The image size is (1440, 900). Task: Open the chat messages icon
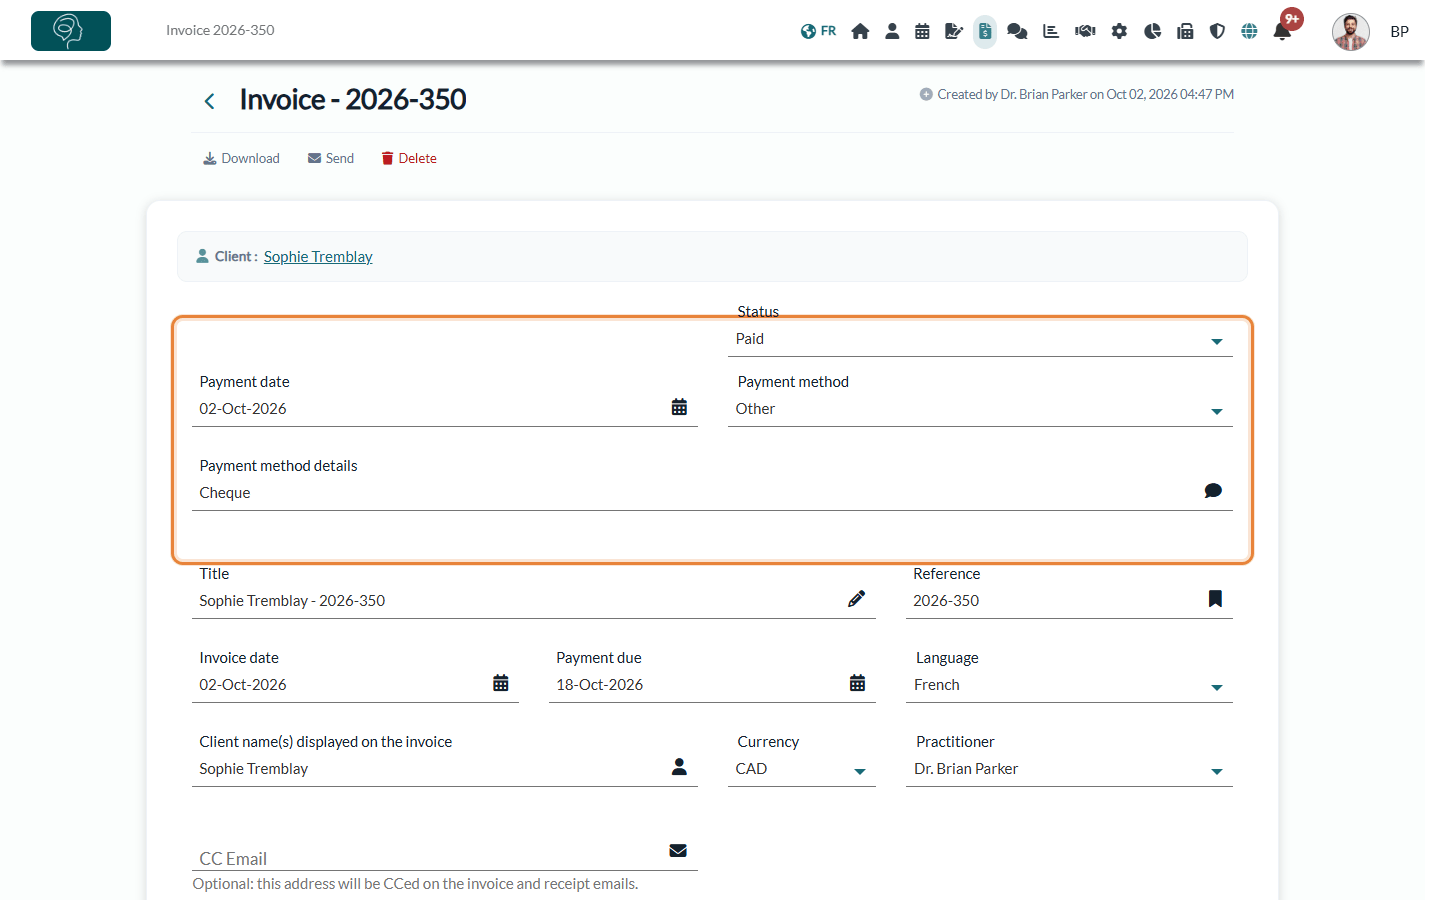tap(1017, 31)
